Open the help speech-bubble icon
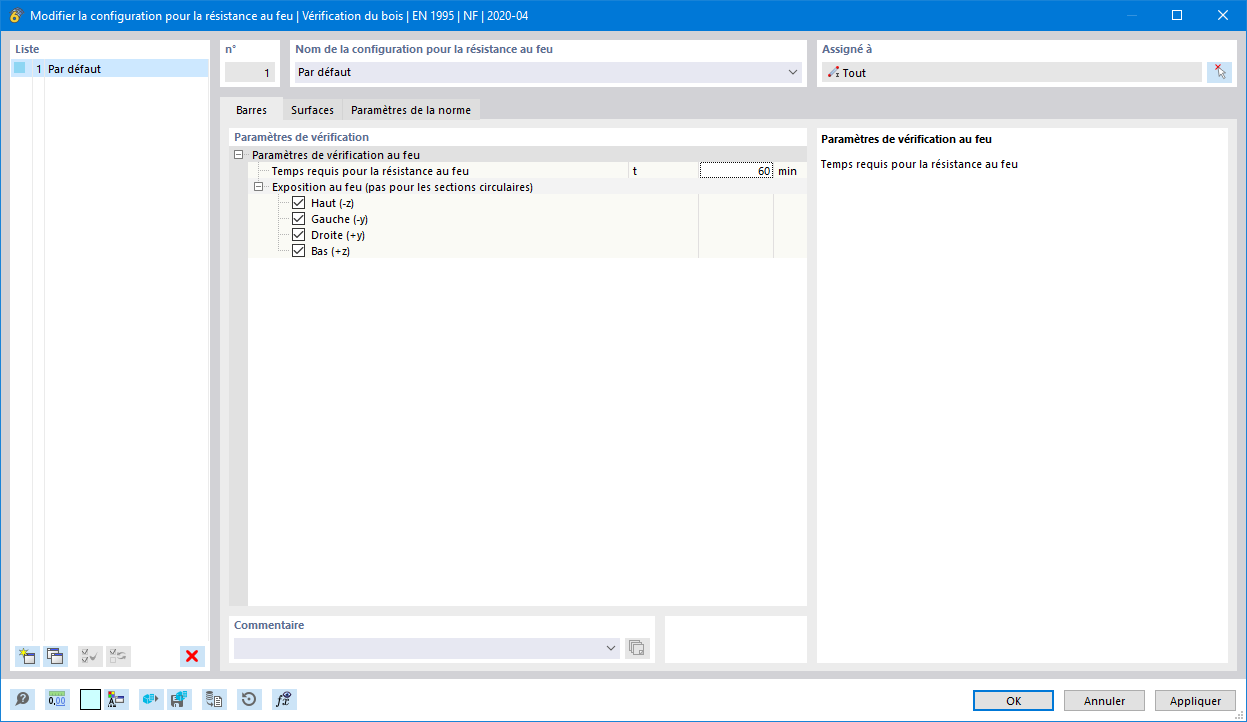 coord(22,700)
